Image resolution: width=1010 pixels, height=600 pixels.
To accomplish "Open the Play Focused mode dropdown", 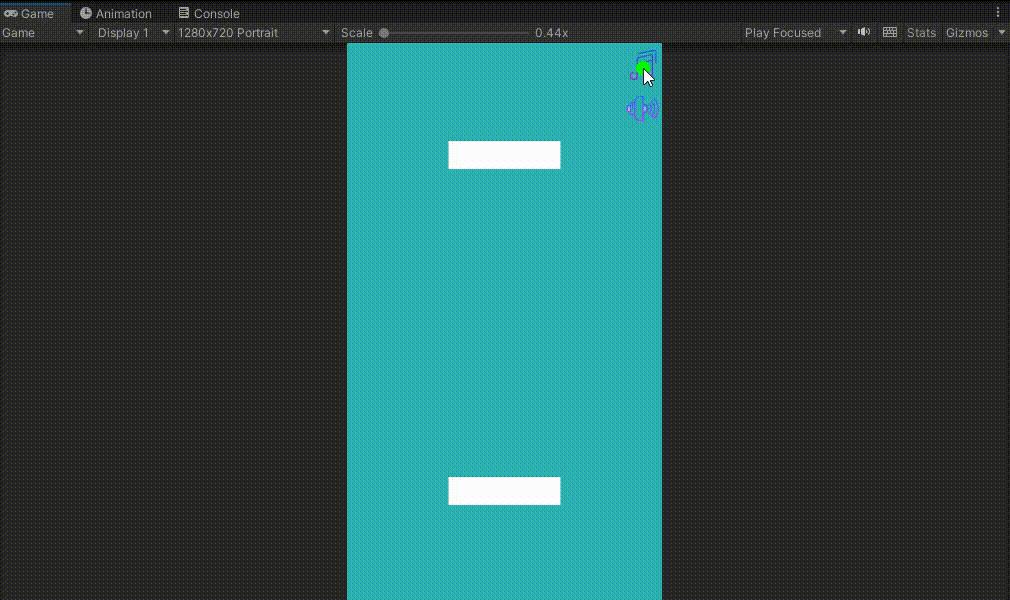I will pos(793,32).
